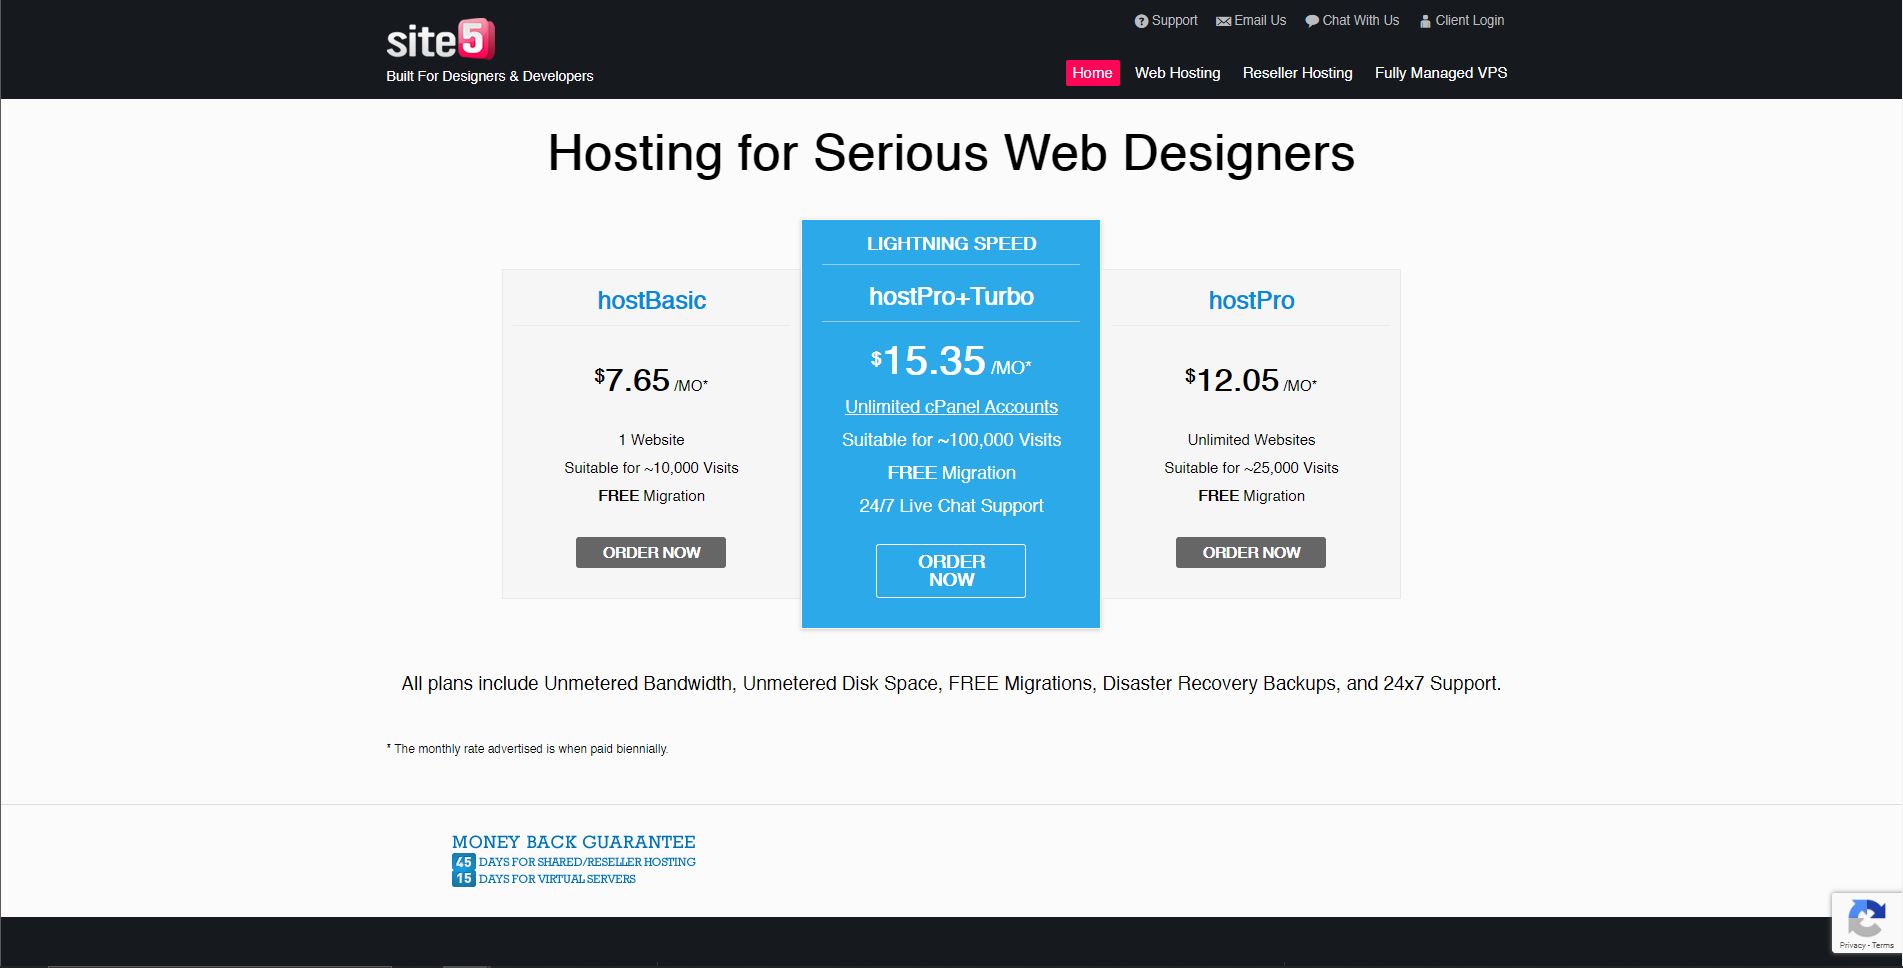The image size is (1903, 968).
Task: Click Order Now for hostPro+Turbo
Action: click(x=951, y=571)
